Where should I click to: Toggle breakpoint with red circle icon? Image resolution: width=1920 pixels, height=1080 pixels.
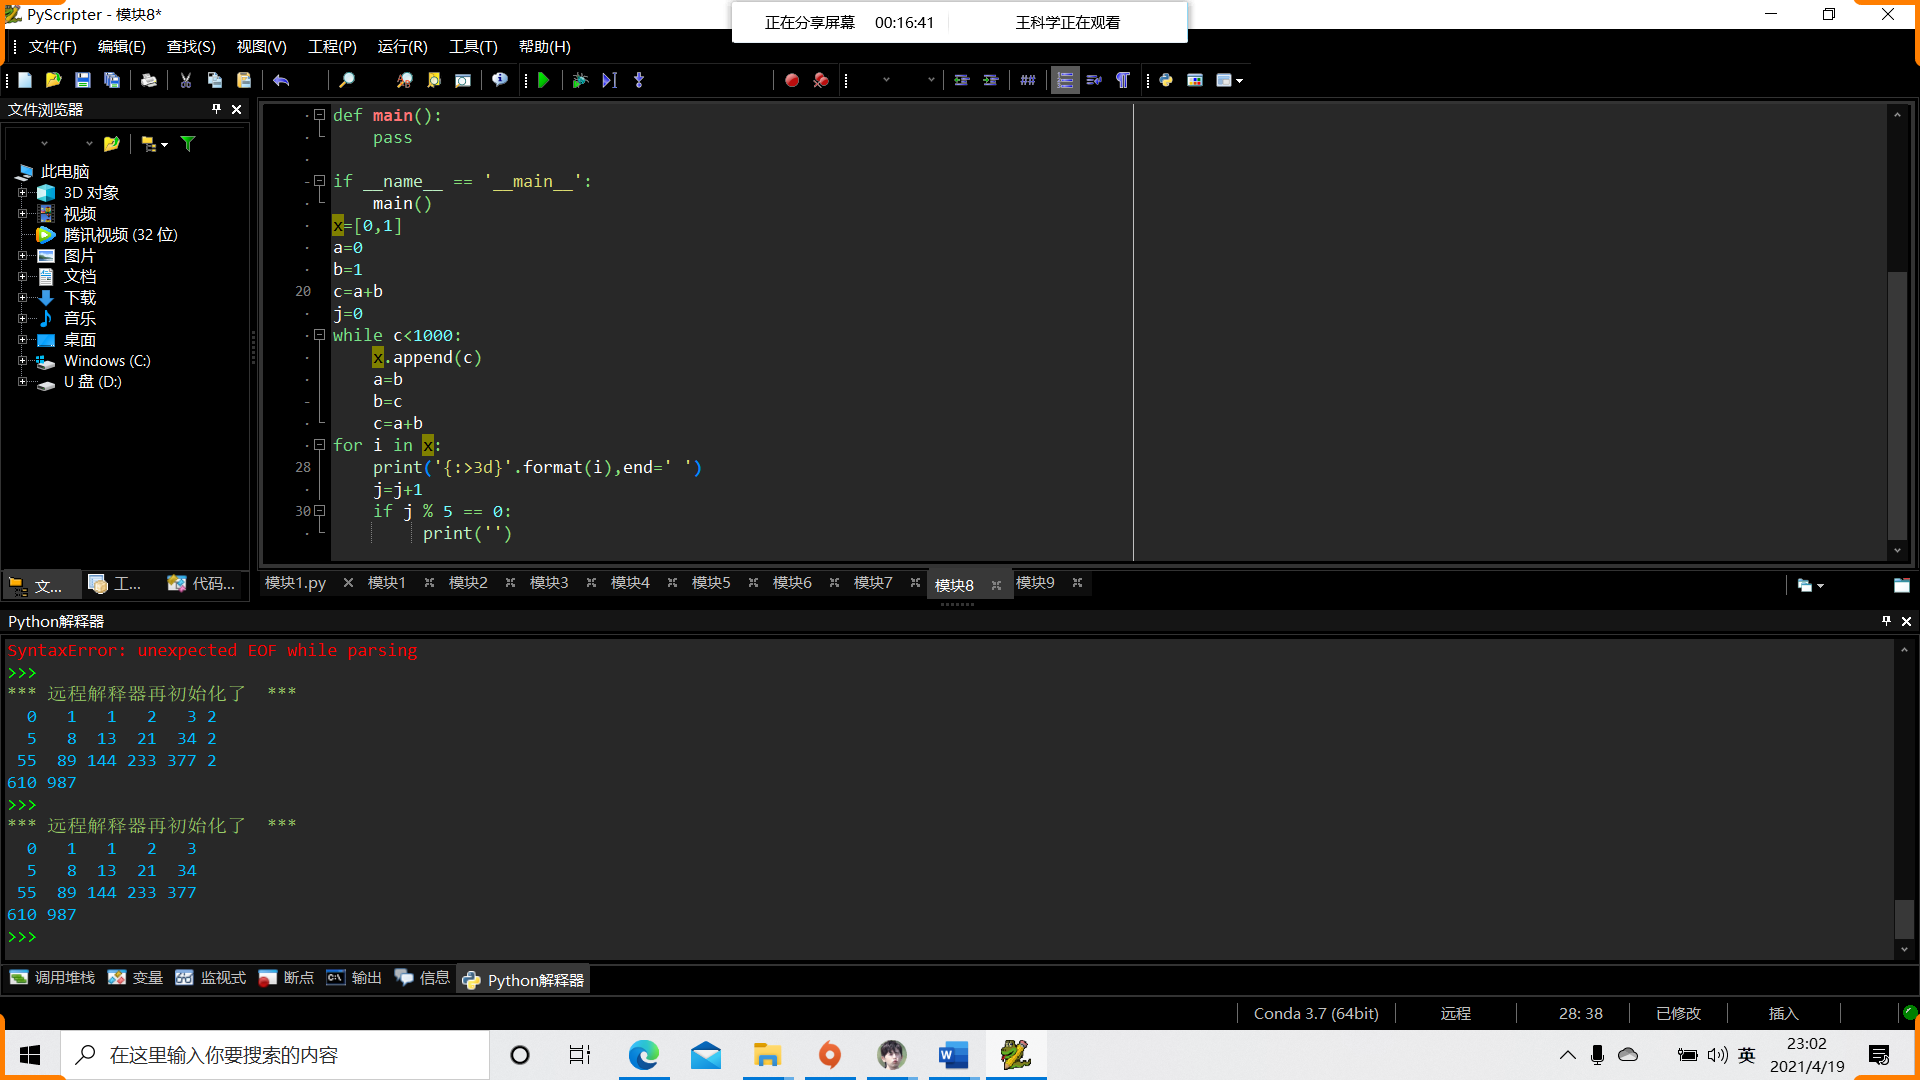pos(791,80)
